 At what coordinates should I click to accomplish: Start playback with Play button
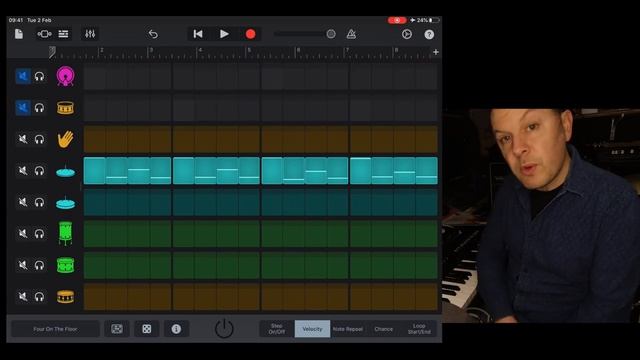pyautogui.click(x=224, y=34)
